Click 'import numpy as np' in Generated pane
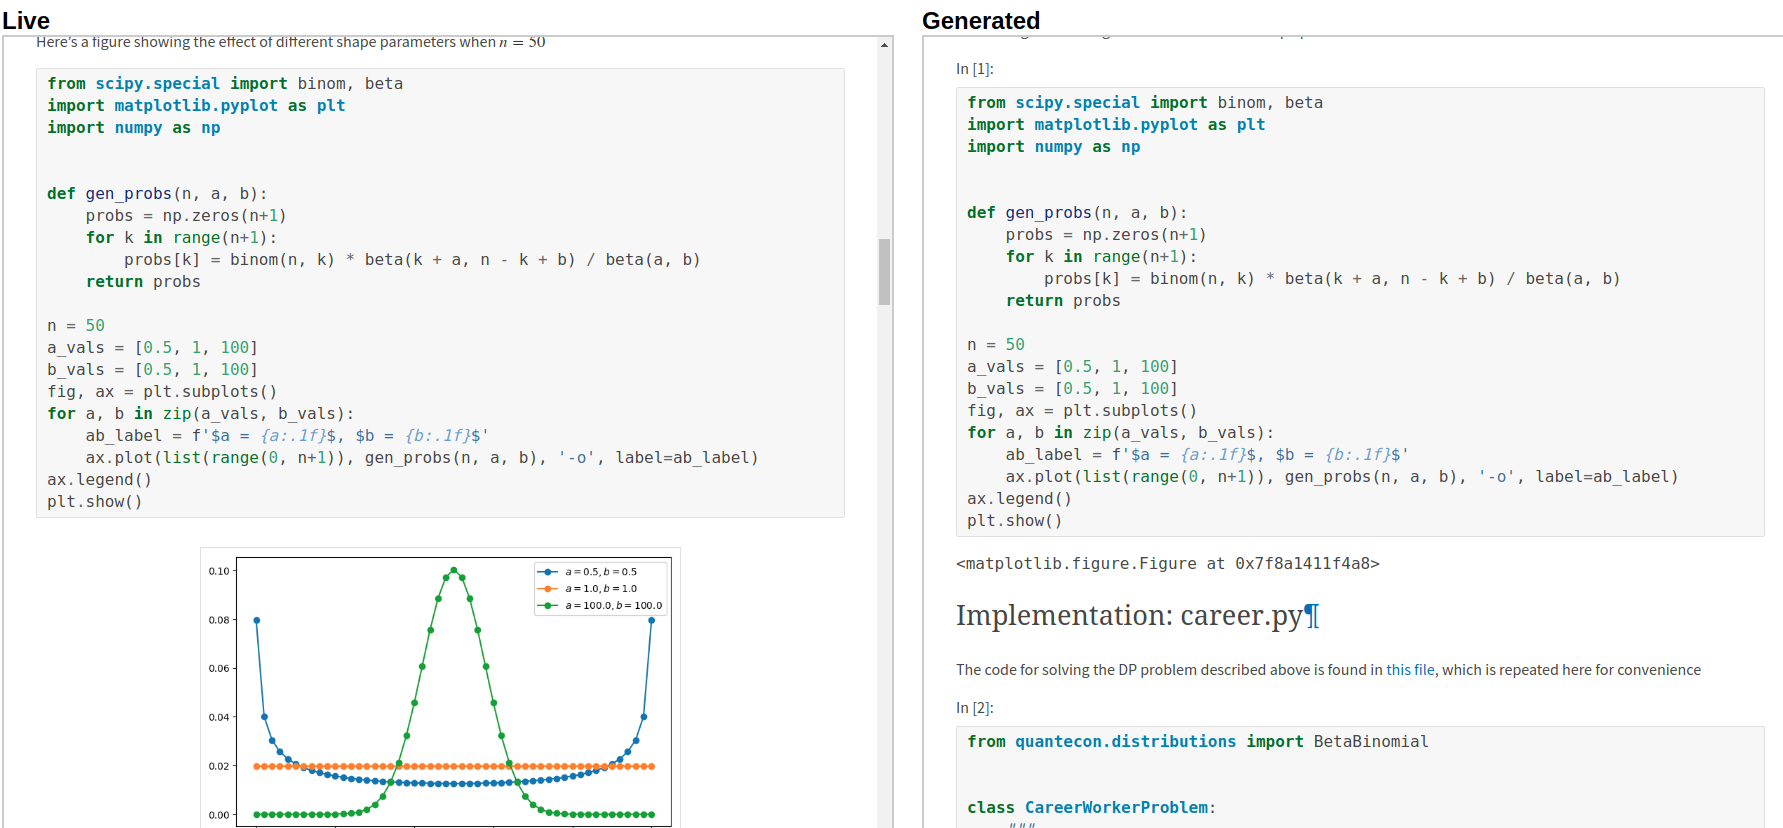Image resolution: width=1783 pixels, height=828 pixels. click(1054, 147)
